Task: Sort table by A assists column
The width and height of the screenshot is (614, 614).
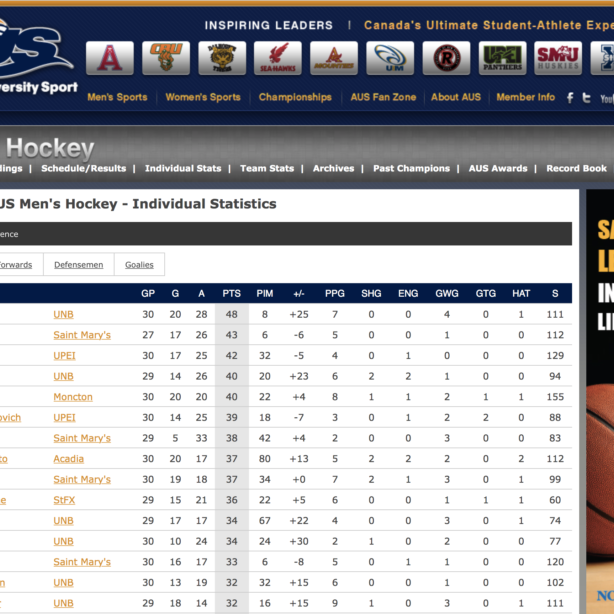Action: coord(201,294)
